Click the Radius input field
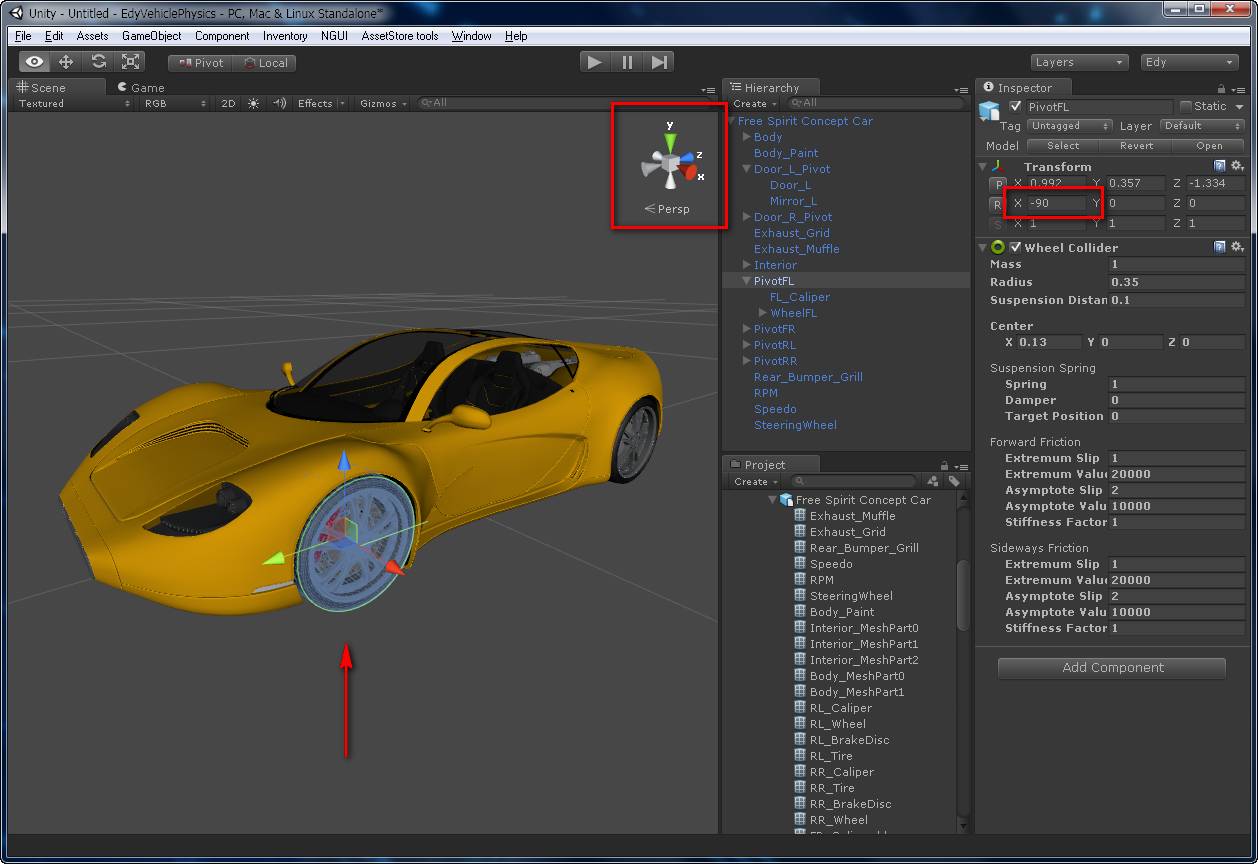 coord(1176,282)
